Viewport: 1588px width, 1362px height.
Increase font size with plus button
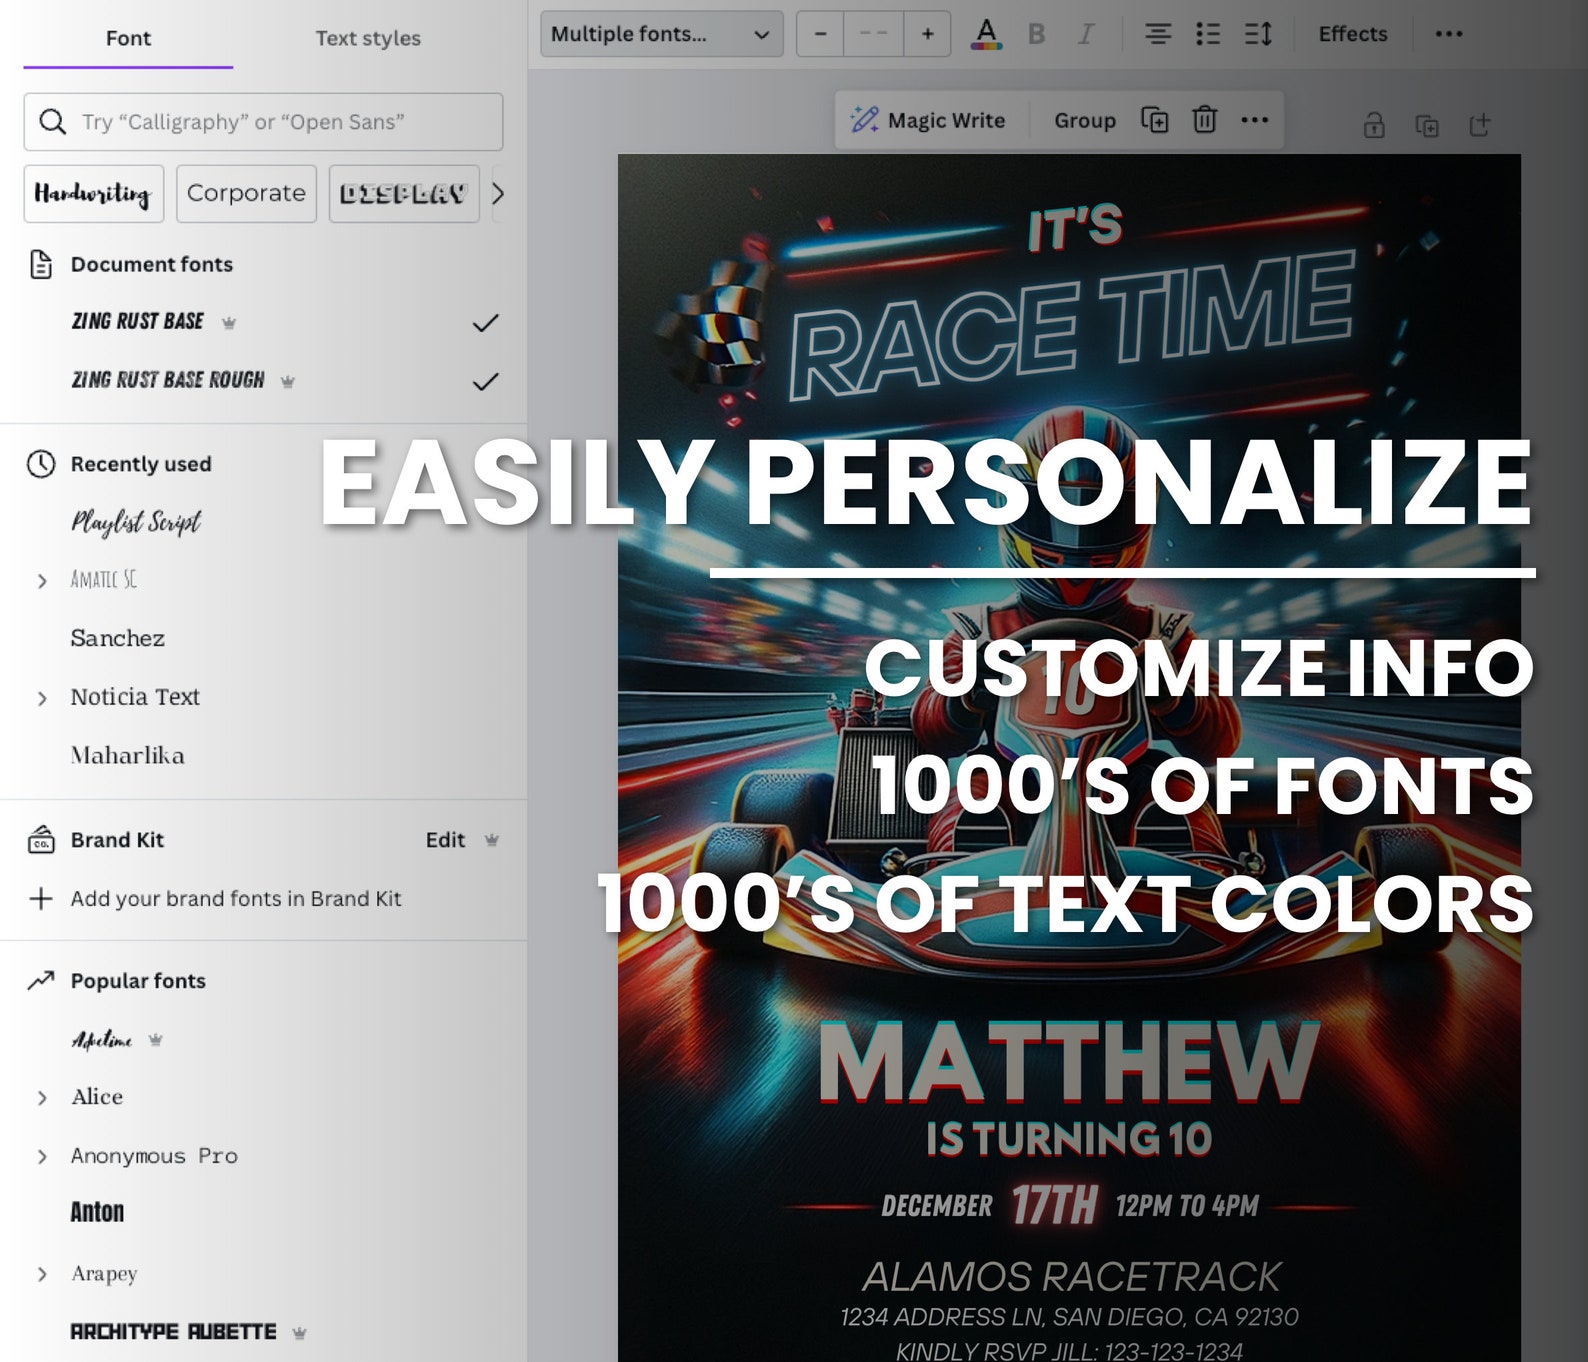[x=927, y=34]
